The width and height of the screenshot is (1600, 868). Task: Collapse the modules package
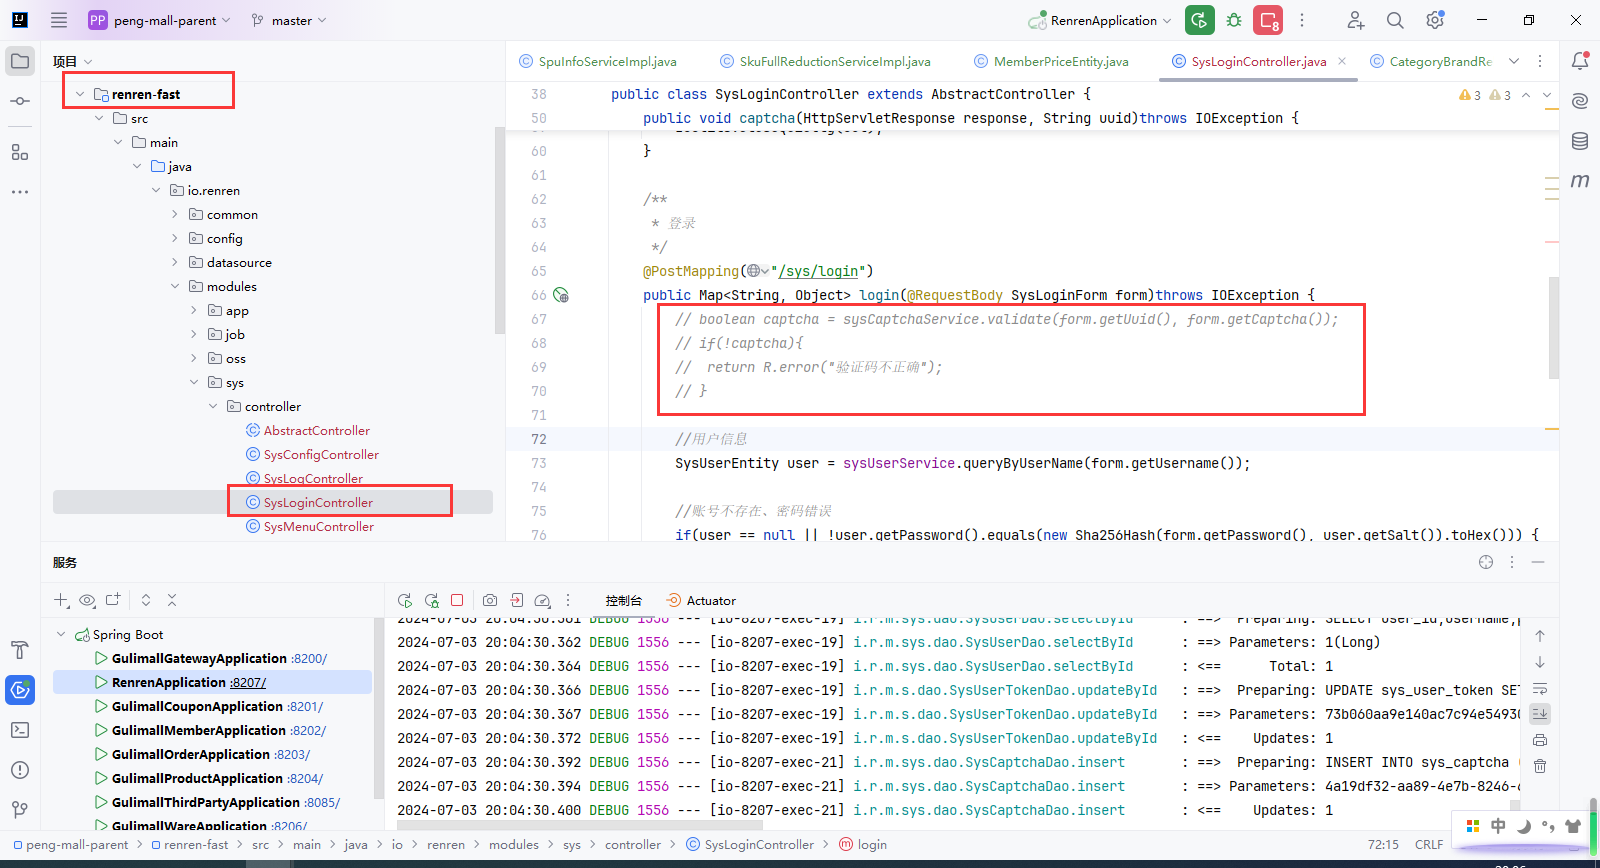[175, 286]
